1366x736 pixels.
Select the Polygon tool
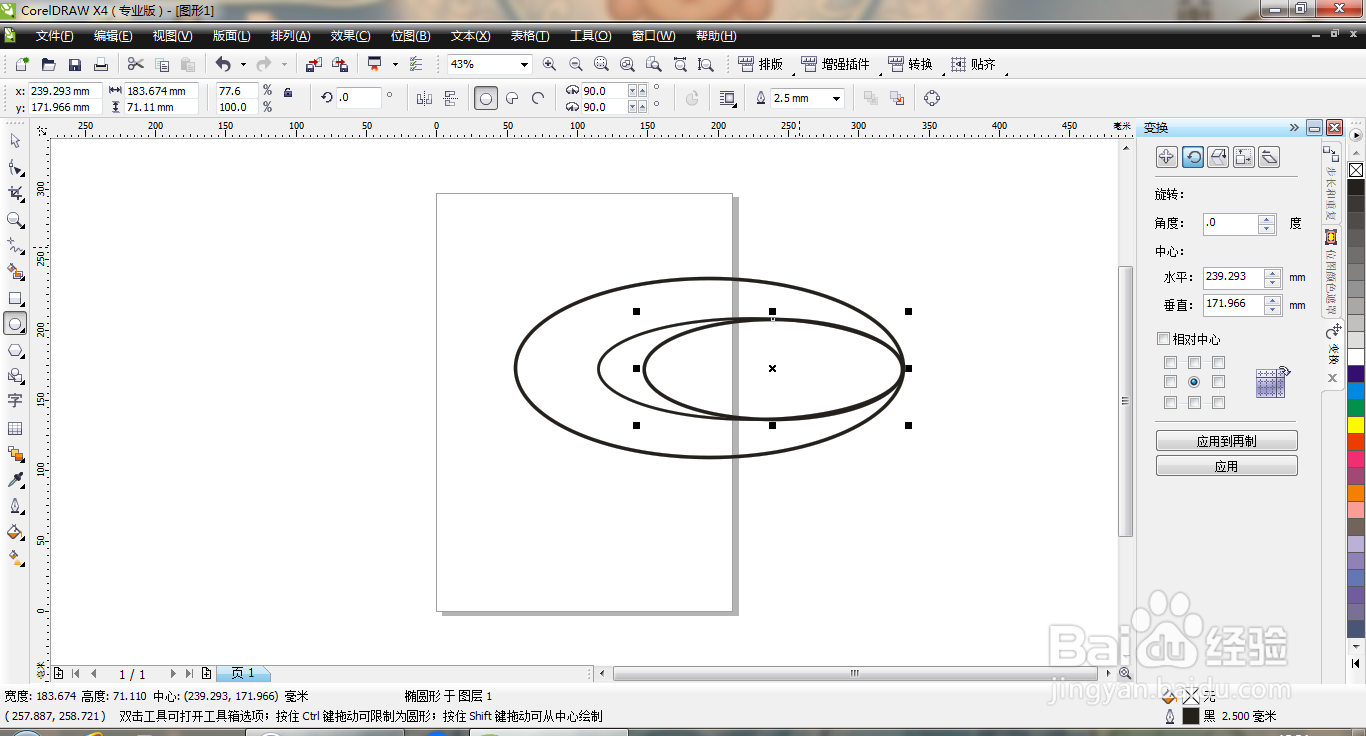coord(15,350)
